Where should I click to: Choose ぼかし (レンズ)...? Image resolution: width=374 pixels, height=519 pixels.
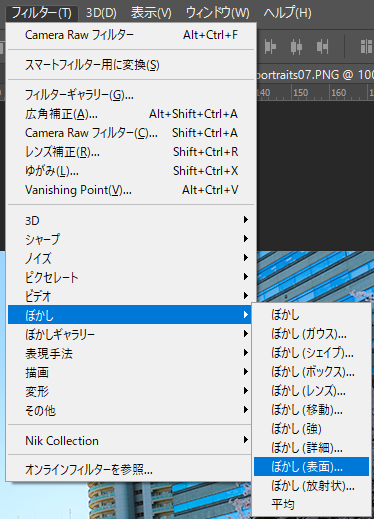[311, 390]
